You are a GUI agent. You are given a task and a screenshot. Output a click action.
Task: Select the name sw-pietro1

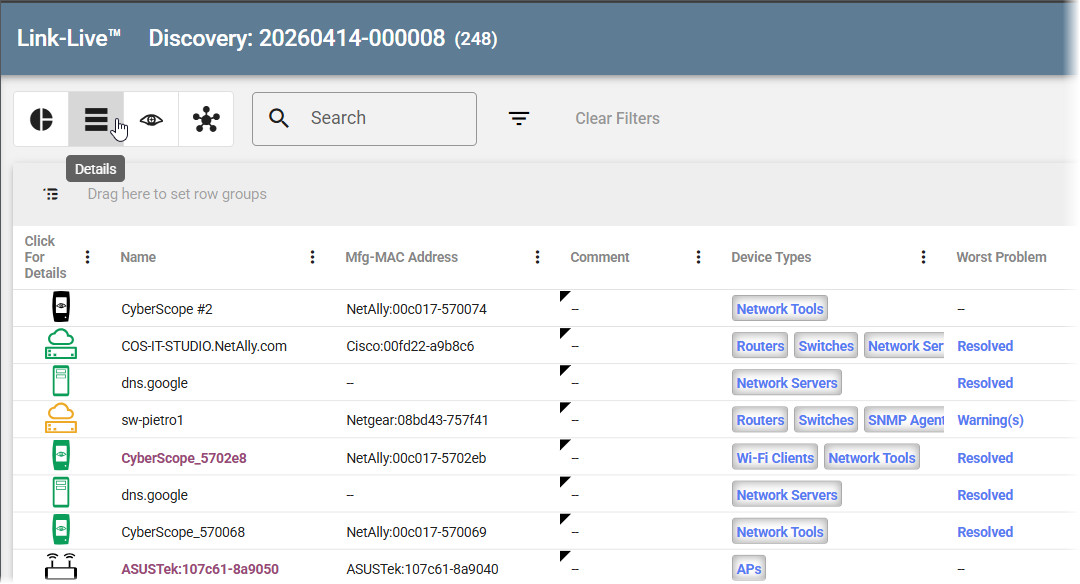152,420
